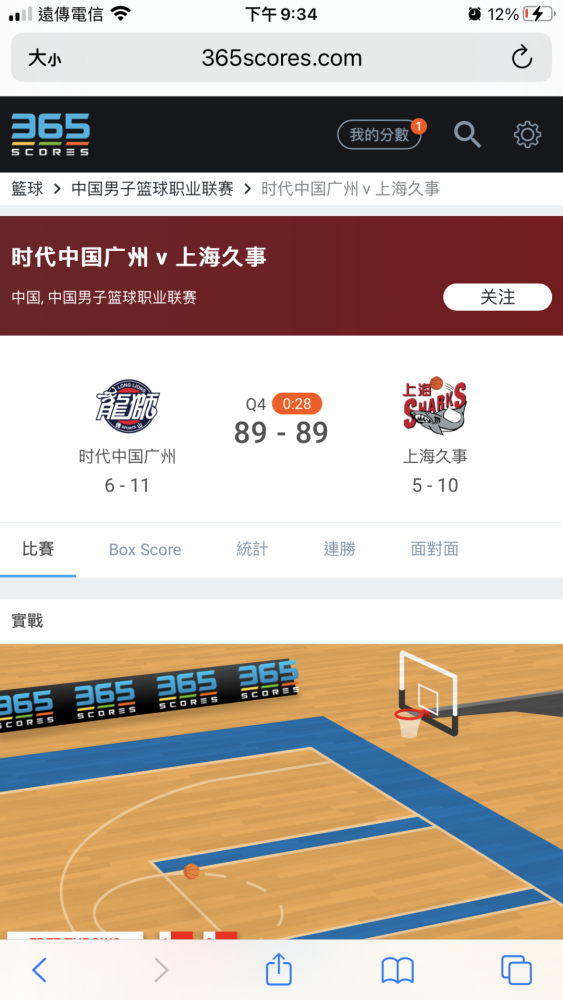This screenshot has width=563, height=1000.
Task: Tap the 365Scores logo
Action: (50, 135)
